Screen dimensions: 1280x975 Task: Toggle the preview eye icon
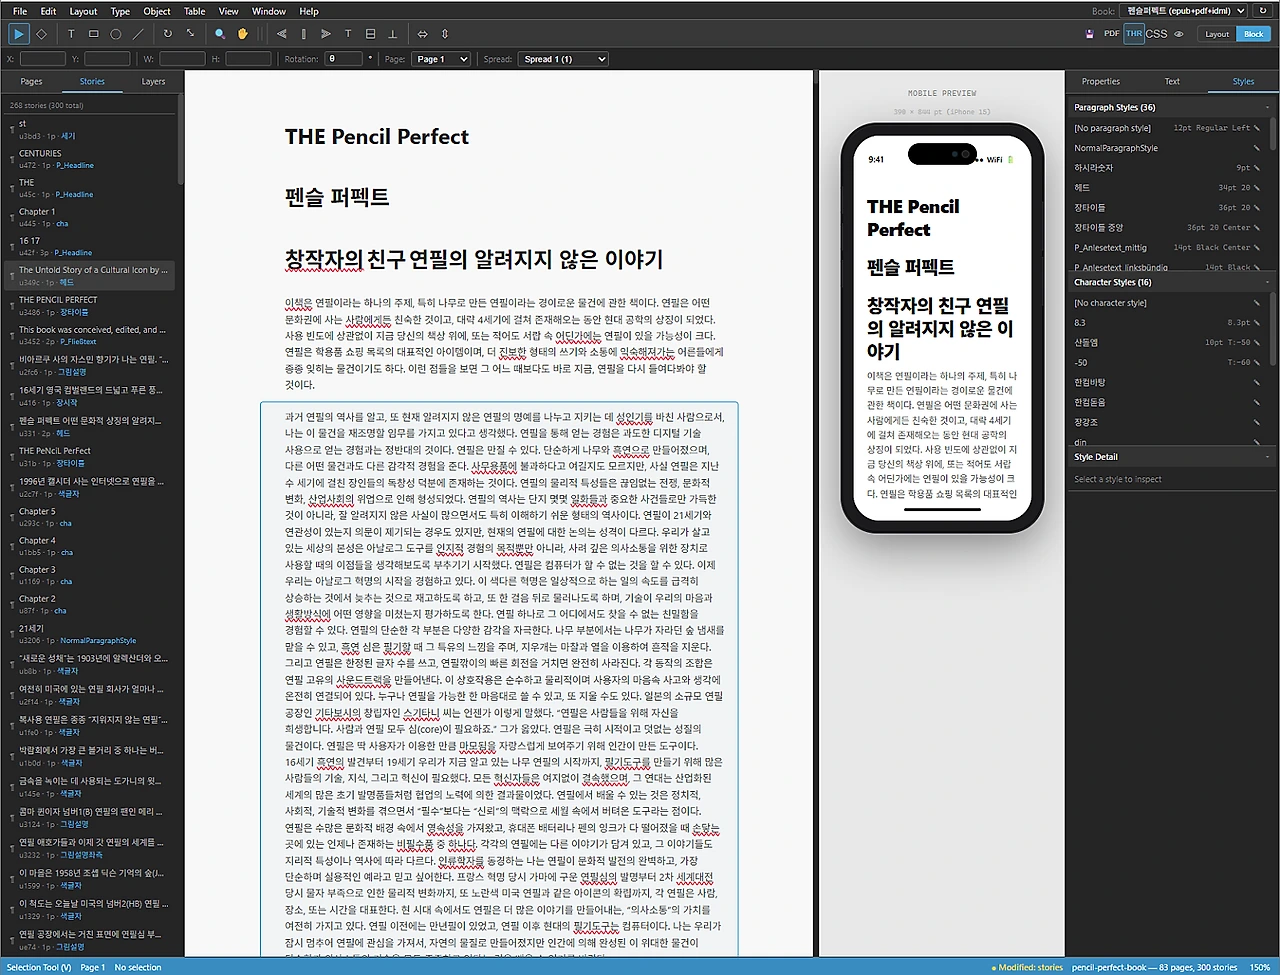point(1179,34)
